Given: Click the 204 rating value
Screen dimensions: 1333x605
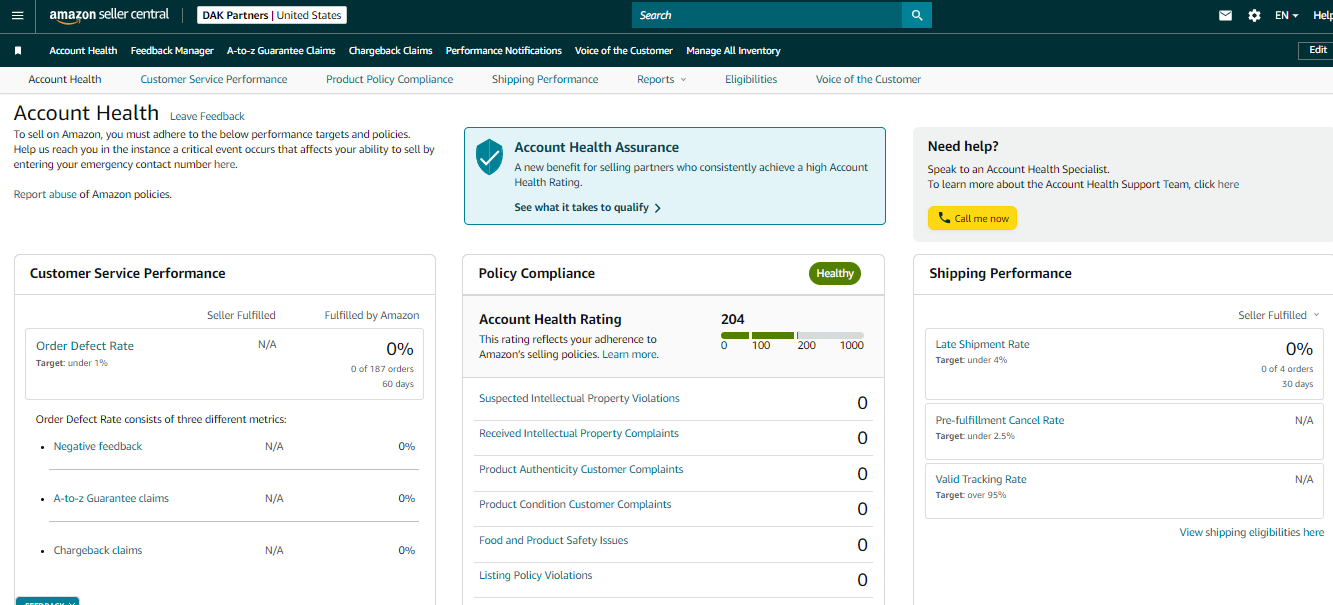Looking at the screenshot, I should pyautogui.click(x=733, y=319).
